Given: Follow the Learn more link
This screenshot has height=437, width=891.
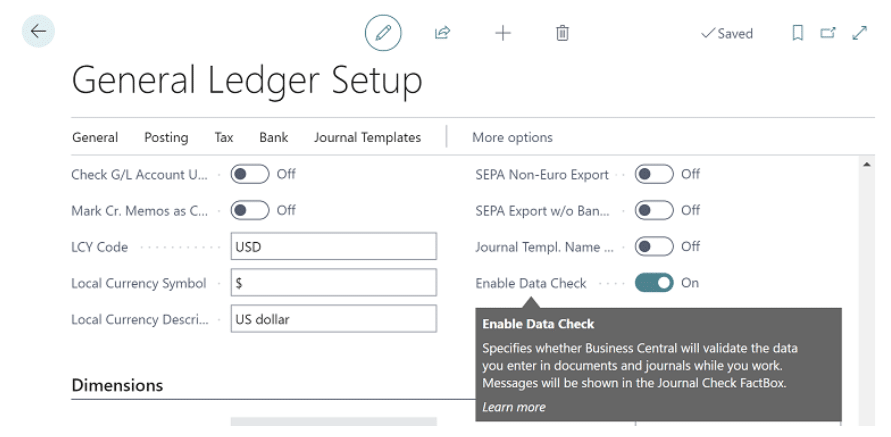Looking at the screenshot, I should 514,407.
